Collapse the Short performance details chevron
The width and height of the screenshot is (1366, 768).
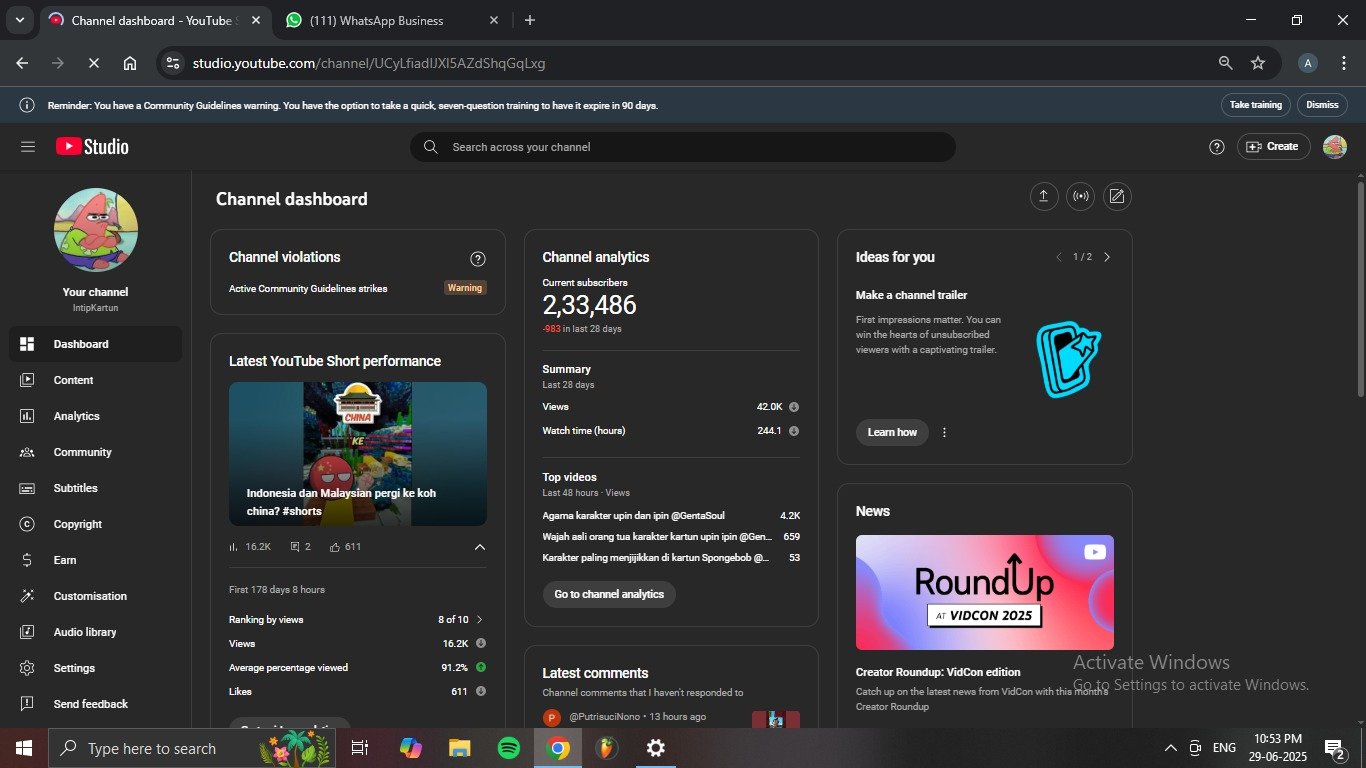(479, 547)
